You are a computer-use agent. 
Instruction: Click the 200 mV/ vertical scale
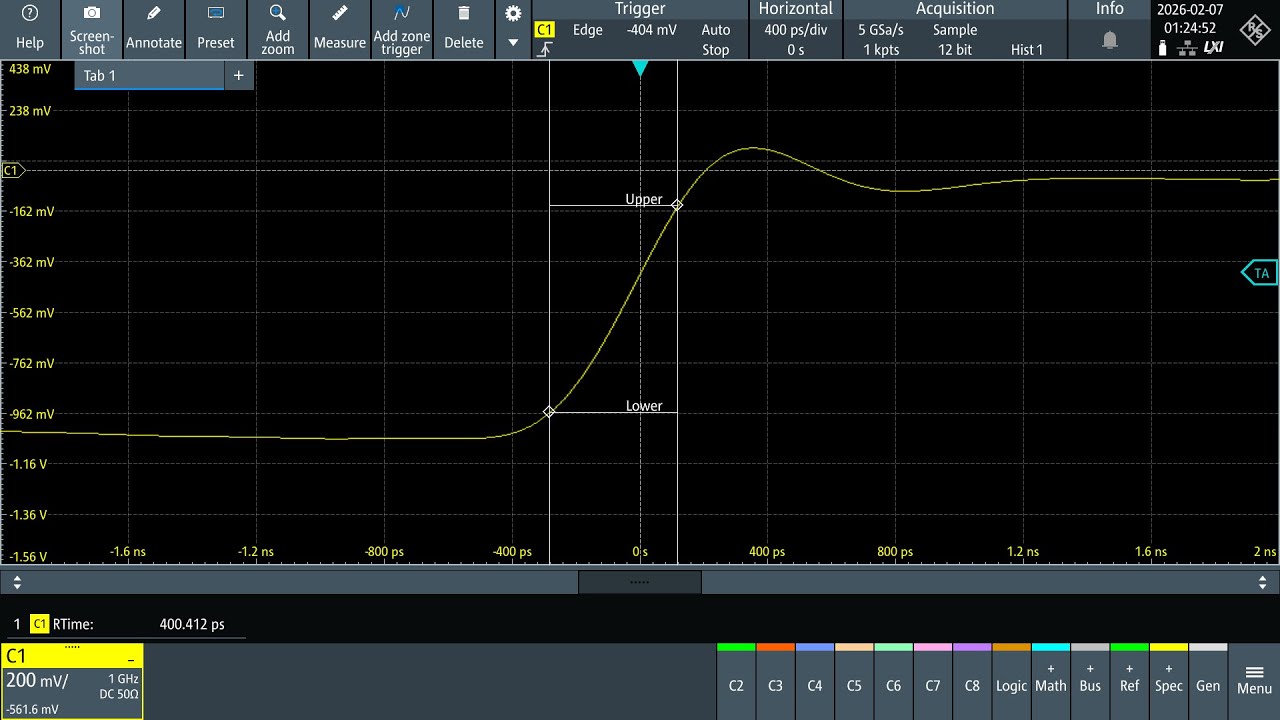tap(37, 681)
